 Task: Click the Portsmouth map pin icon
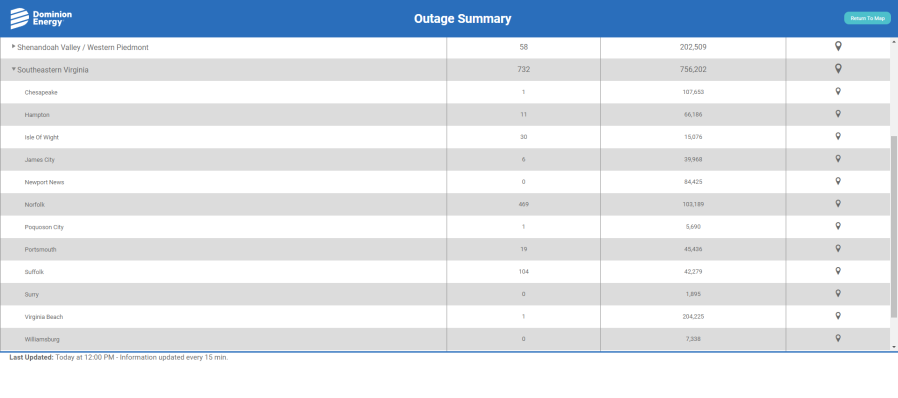coord(838,249)
